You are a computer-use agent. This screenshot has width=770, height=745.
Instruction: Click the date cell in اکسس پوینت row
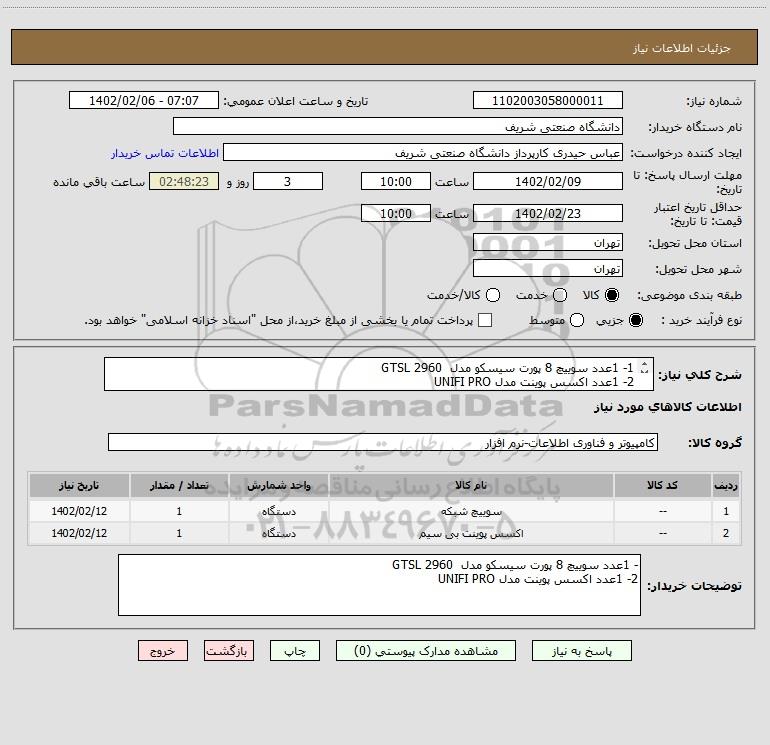pyautogui.click(x=79, y=533)
